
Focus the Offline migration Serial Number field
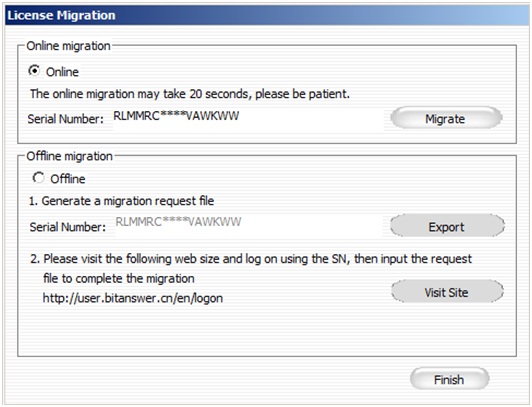[249, 225]
